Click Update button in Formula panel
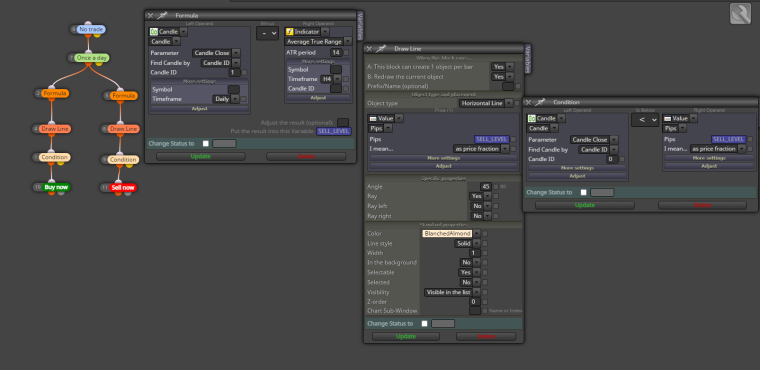Viewport: 760px width, 370px height. tap(201, 157)
